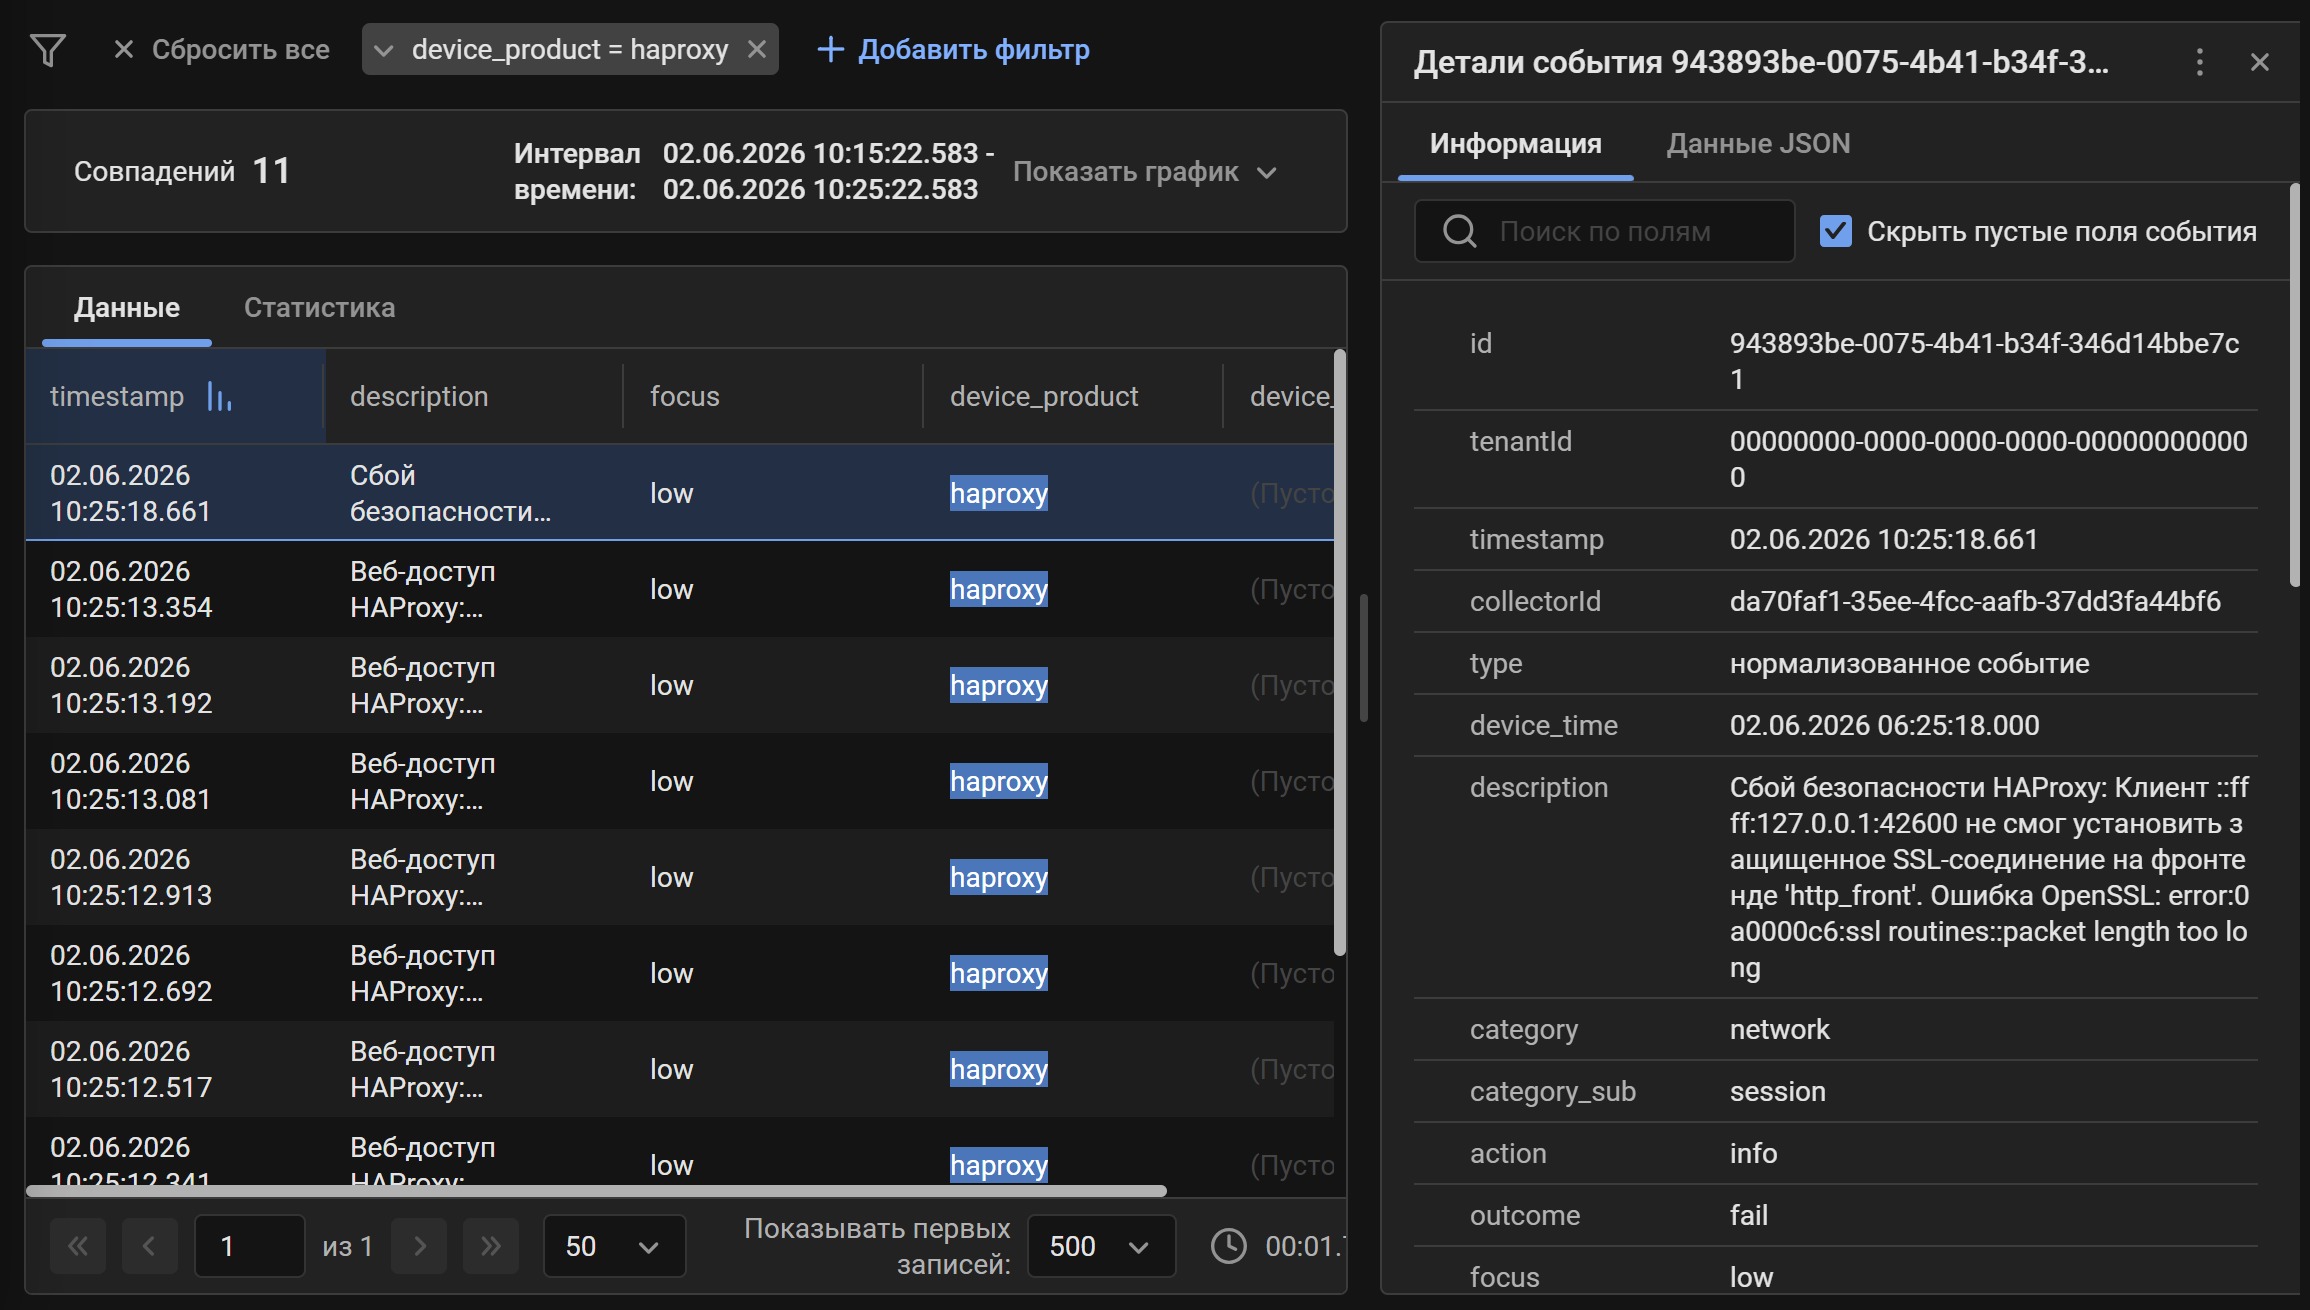Select the event row at 10:25:12.692
This screenshot has width=2310, height=1310.
680,973
